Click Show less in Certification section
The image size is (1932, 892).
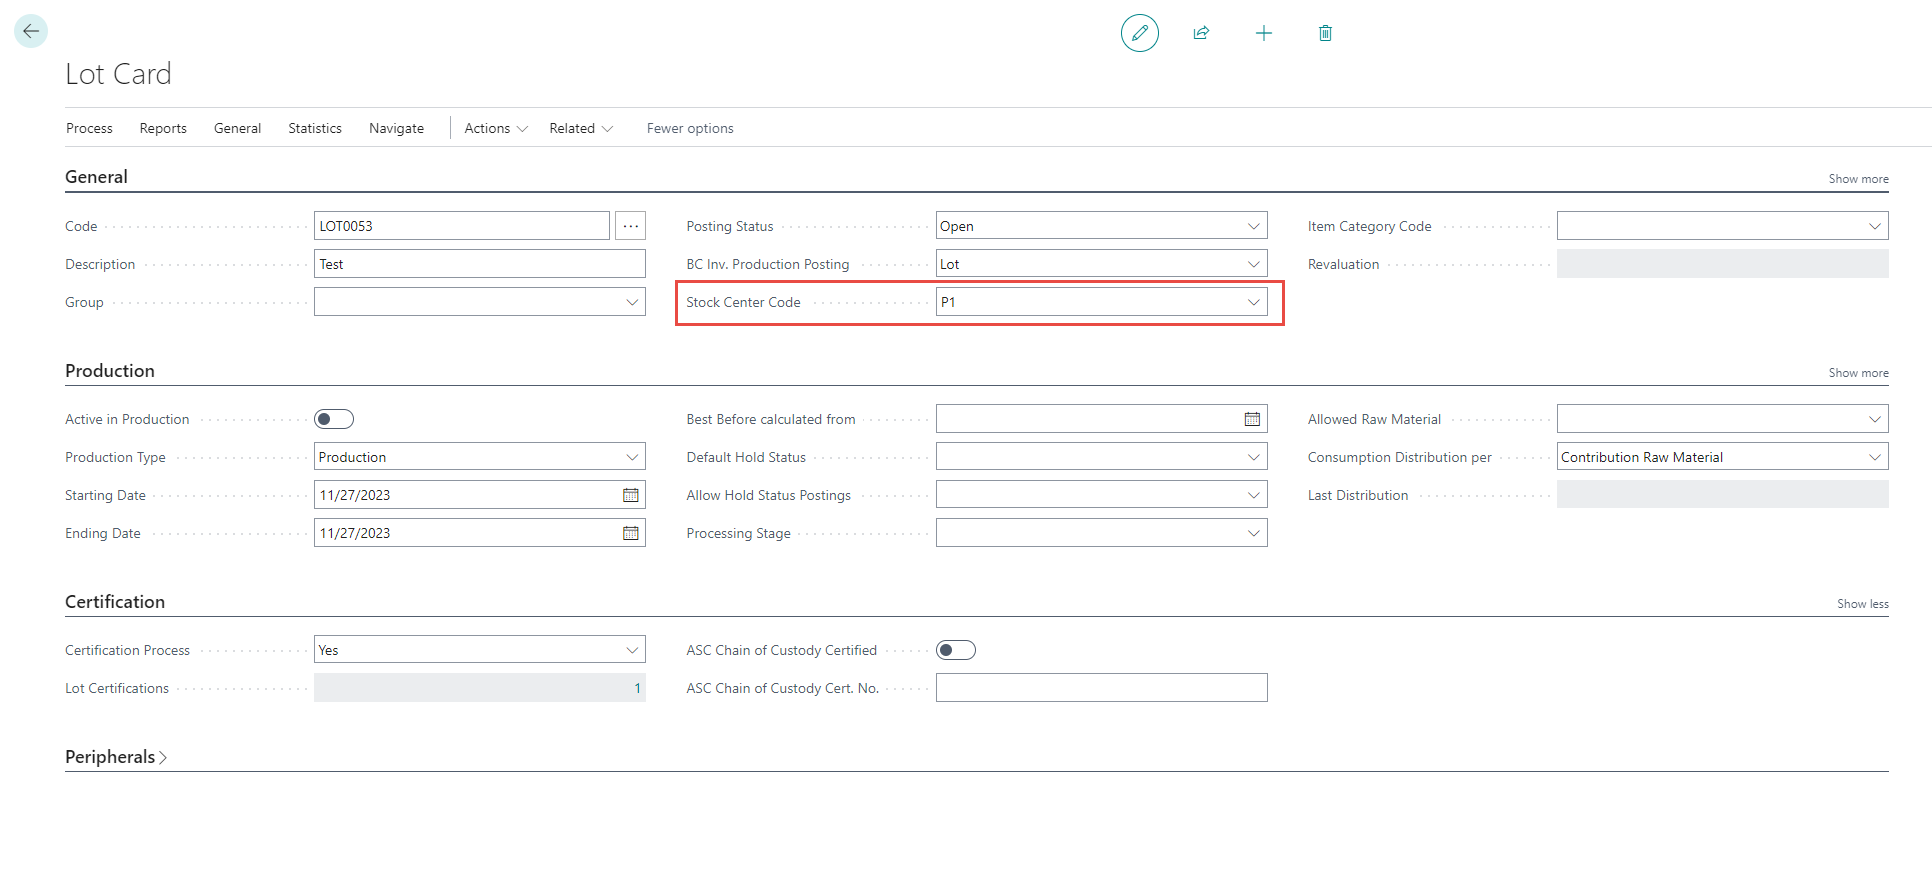point(1862,604)
